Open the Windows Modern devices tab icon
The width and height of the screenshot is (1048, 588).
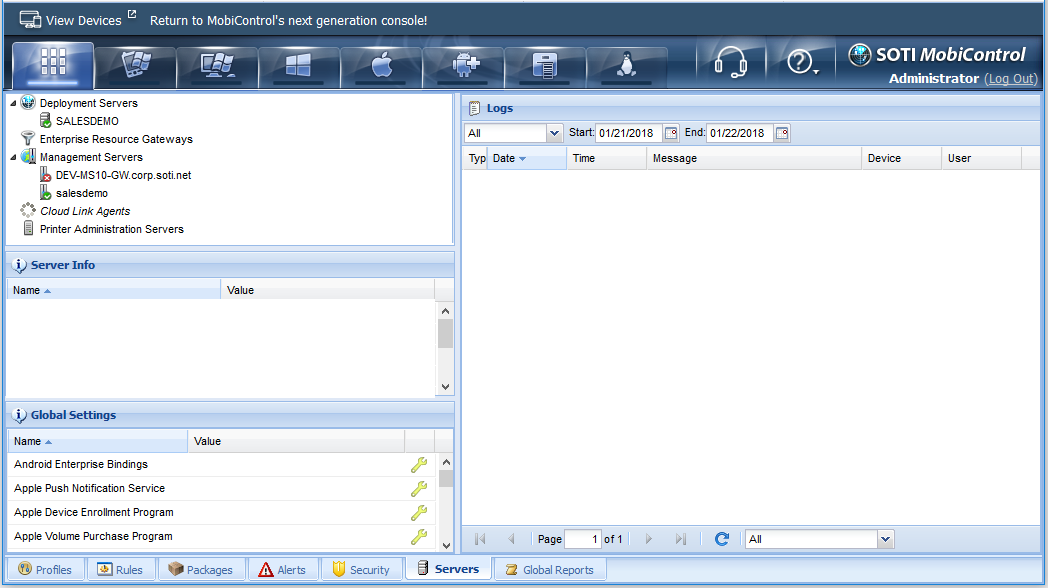[299, 65]
